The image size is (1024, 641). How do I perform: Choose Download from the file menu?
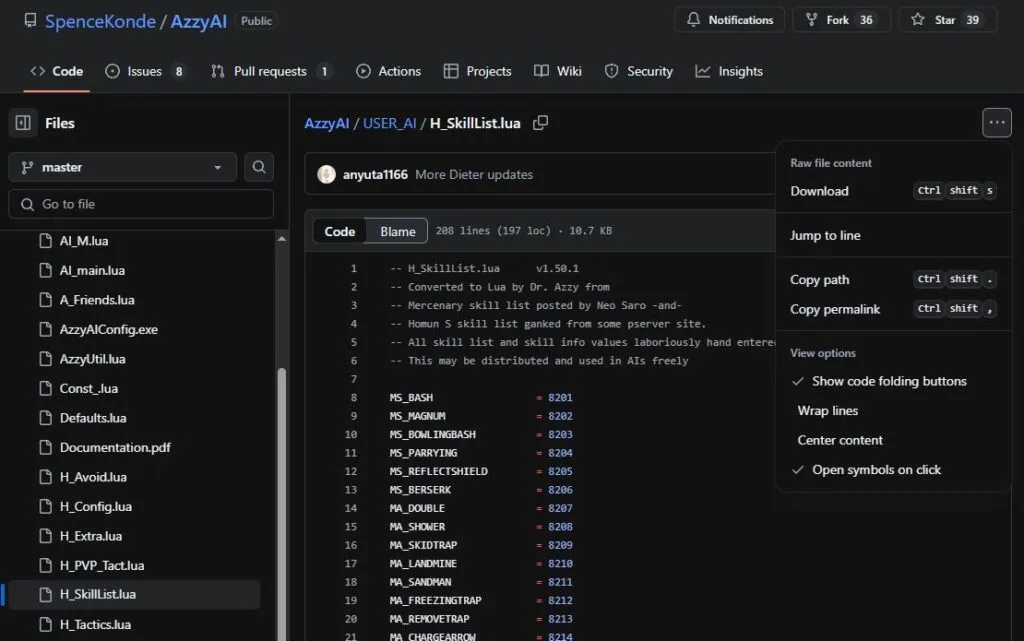click(x=893, y=191)
